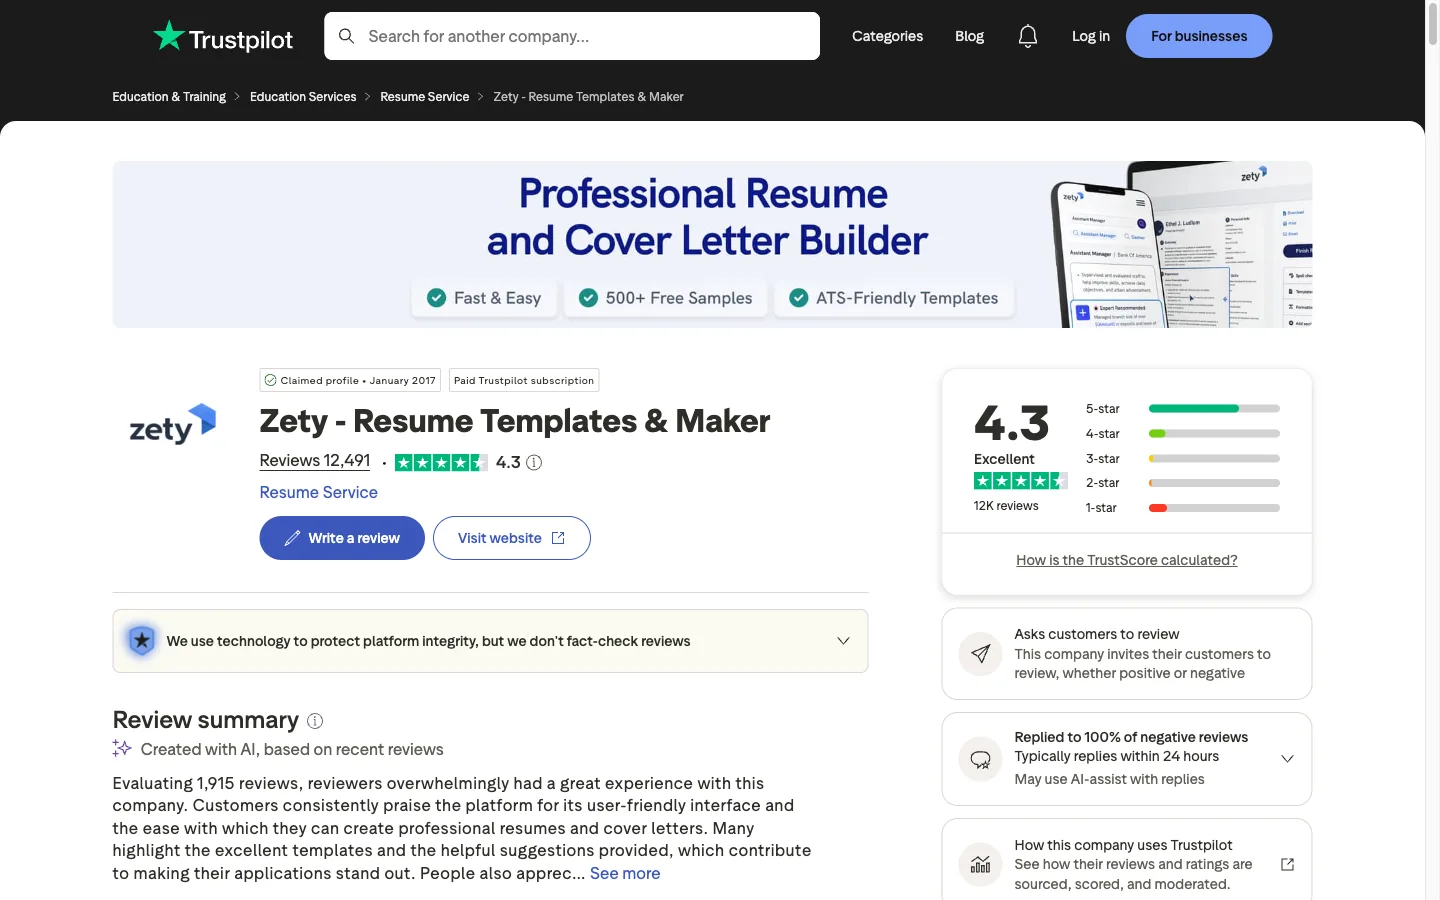Click Asks customers to review heading
This screenshot has height=900, width=1440.
click(x=1097, y=634)
